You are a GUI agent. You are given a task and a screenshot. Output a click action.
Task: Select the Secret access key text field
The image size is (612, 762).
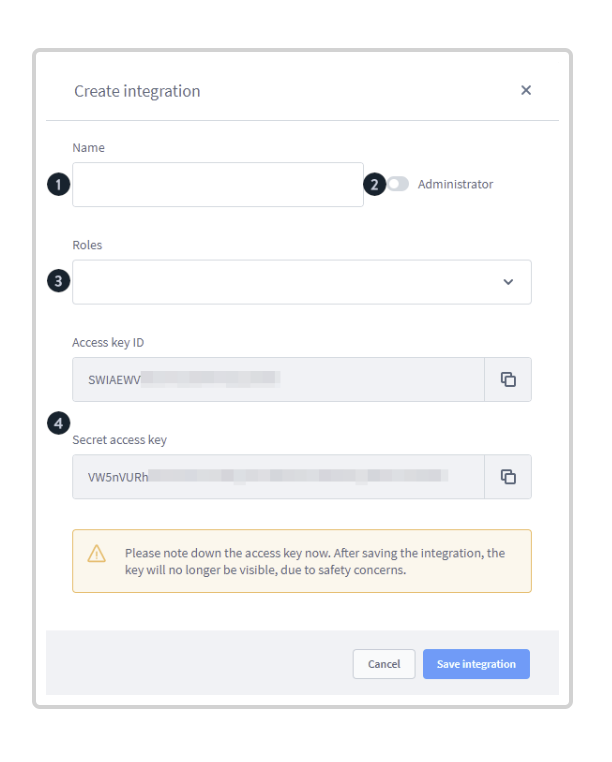[279, 477]
